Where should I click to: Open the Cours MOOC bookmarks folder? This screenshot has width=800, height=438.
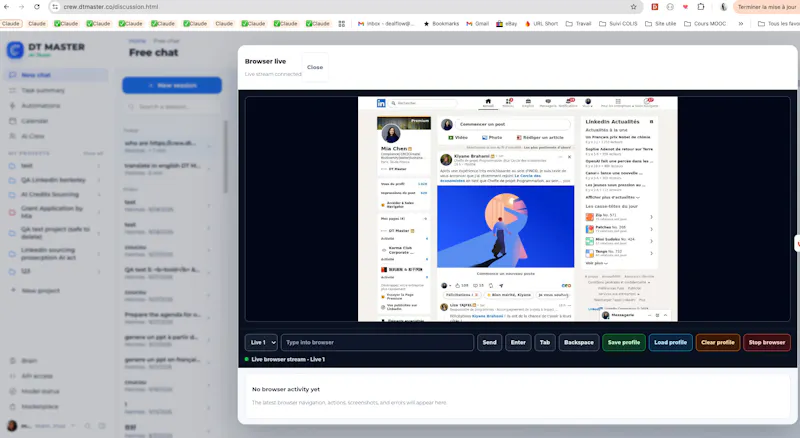pos(705,23)
